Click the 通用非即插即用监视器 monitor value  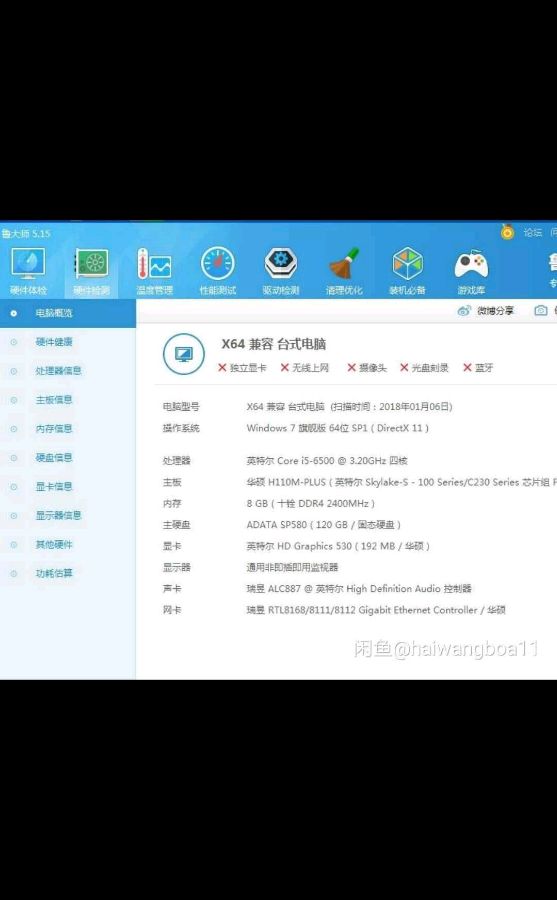292,568
